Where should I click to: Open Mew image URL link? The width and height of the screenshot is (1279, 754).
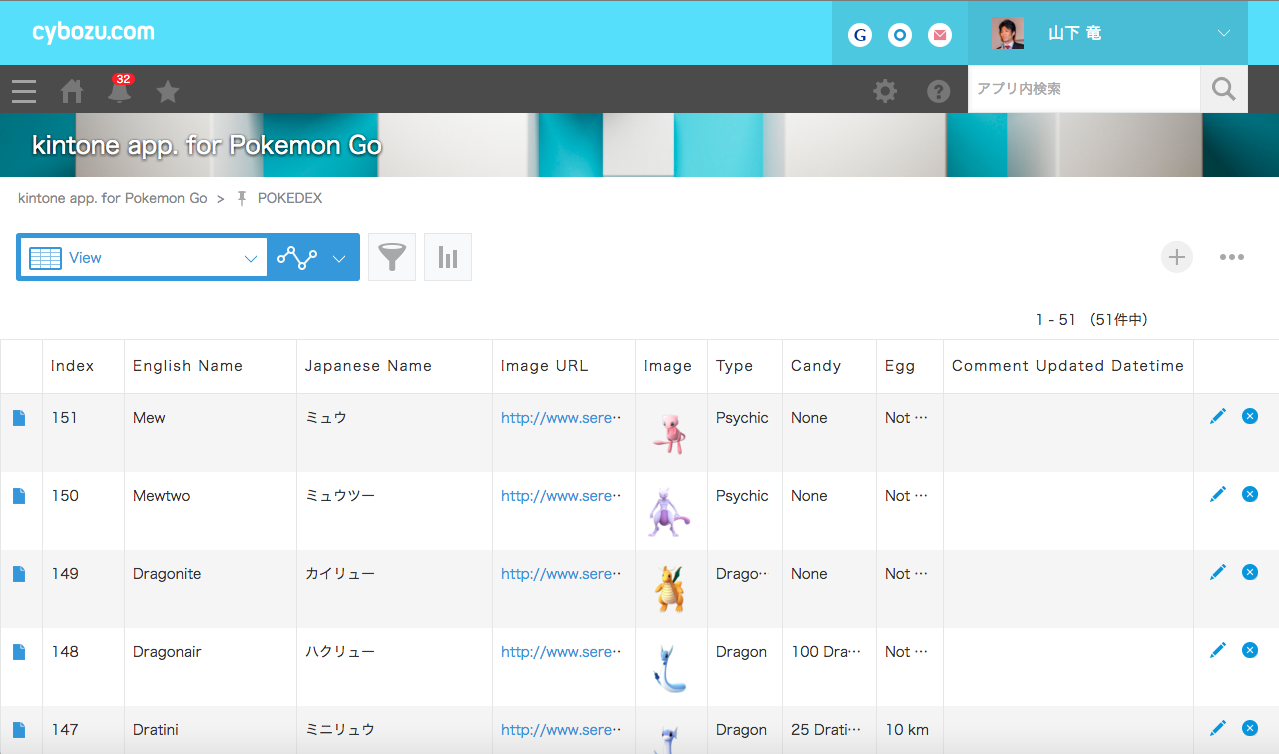(561, 418)
